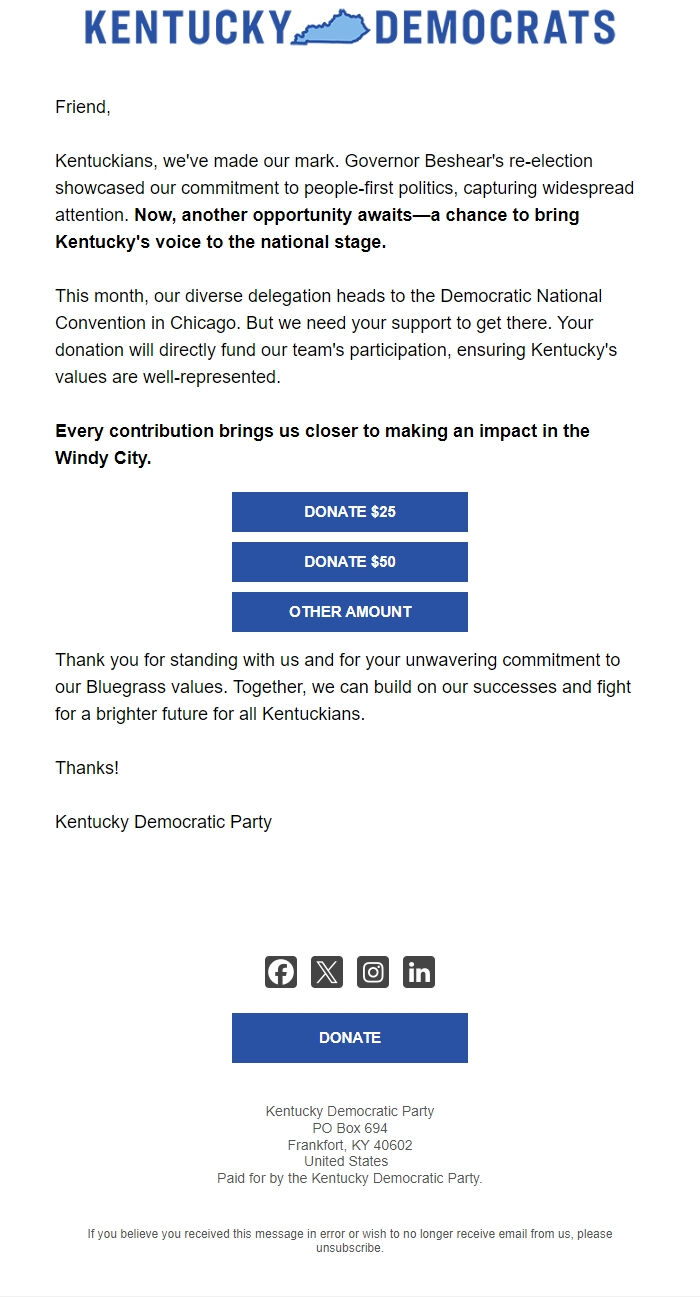Click the Kentucky Democratic Party signature line

[163, 821]
